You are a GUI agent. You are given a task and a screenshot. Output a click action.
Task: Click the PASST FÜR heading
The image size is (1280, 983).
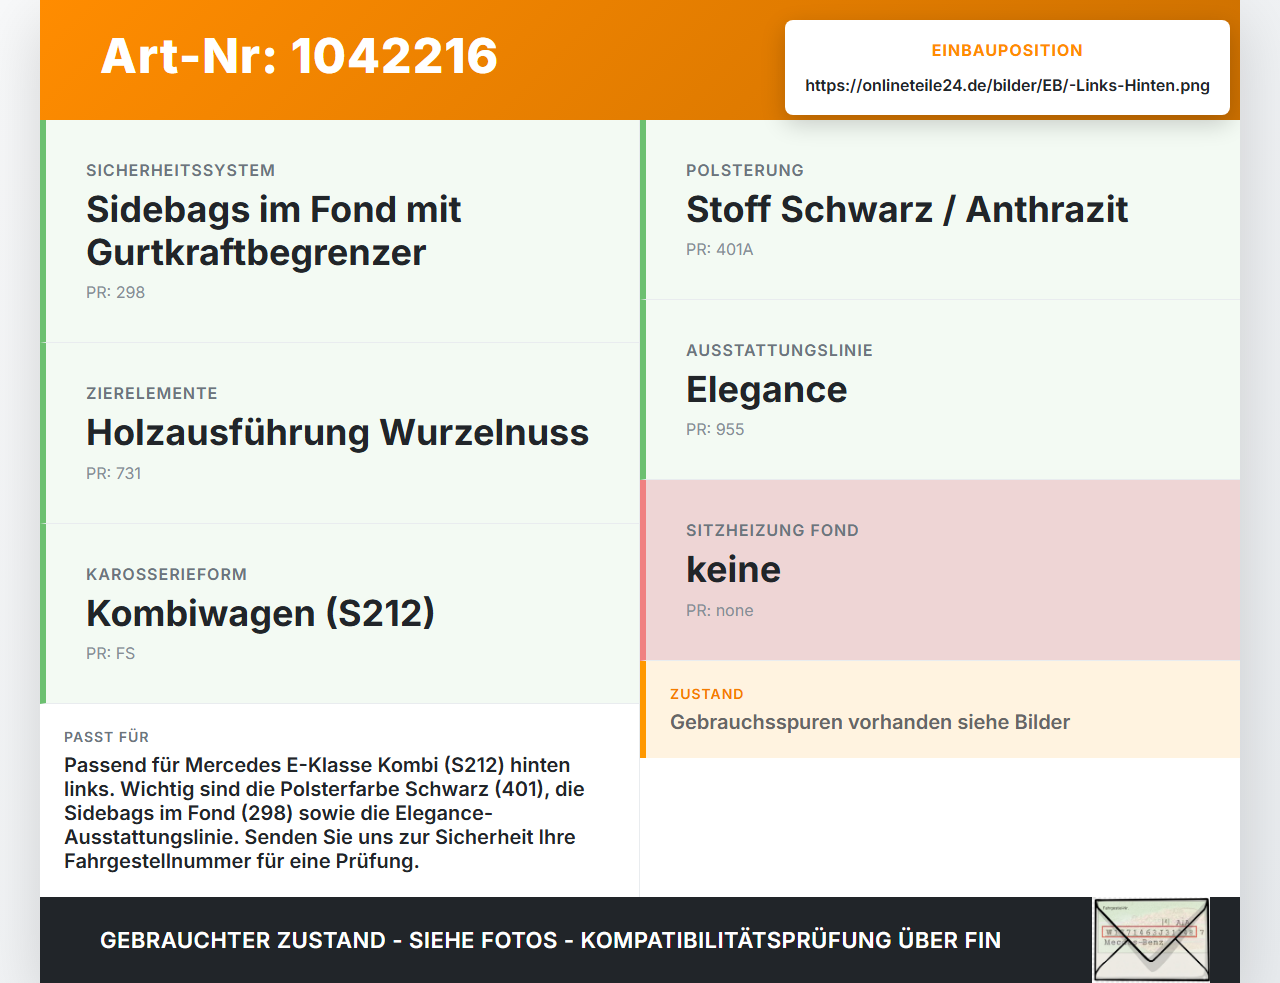pos(106,737)
